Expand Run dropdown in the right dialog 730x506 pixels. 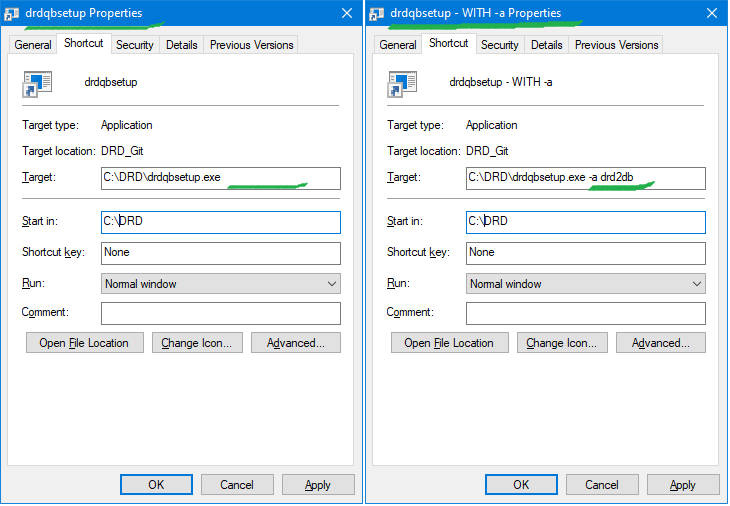click(x=585, y=284)
